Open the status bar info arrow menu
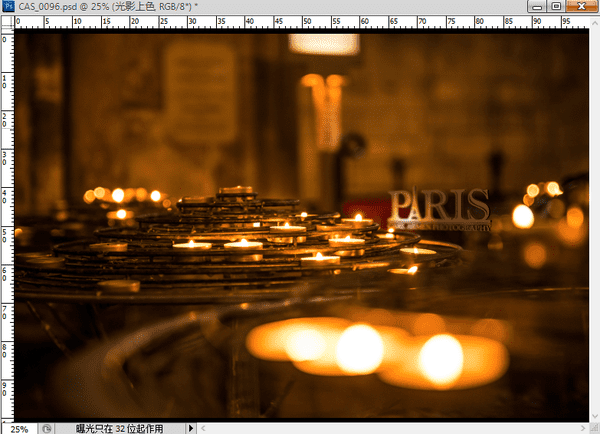Image resolution: width=600 pixels, height=434 pixels. coord(191,428)
